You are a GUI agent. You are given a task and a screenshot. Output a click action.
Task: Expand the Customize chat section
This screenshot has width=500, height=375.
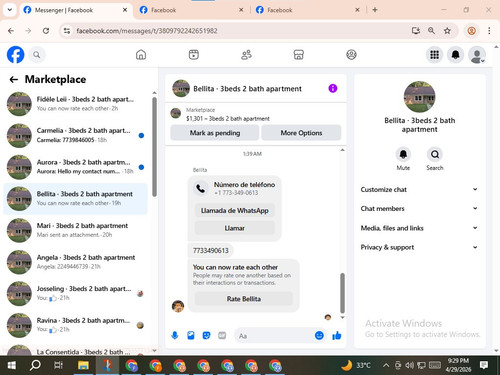click(419, 189)
